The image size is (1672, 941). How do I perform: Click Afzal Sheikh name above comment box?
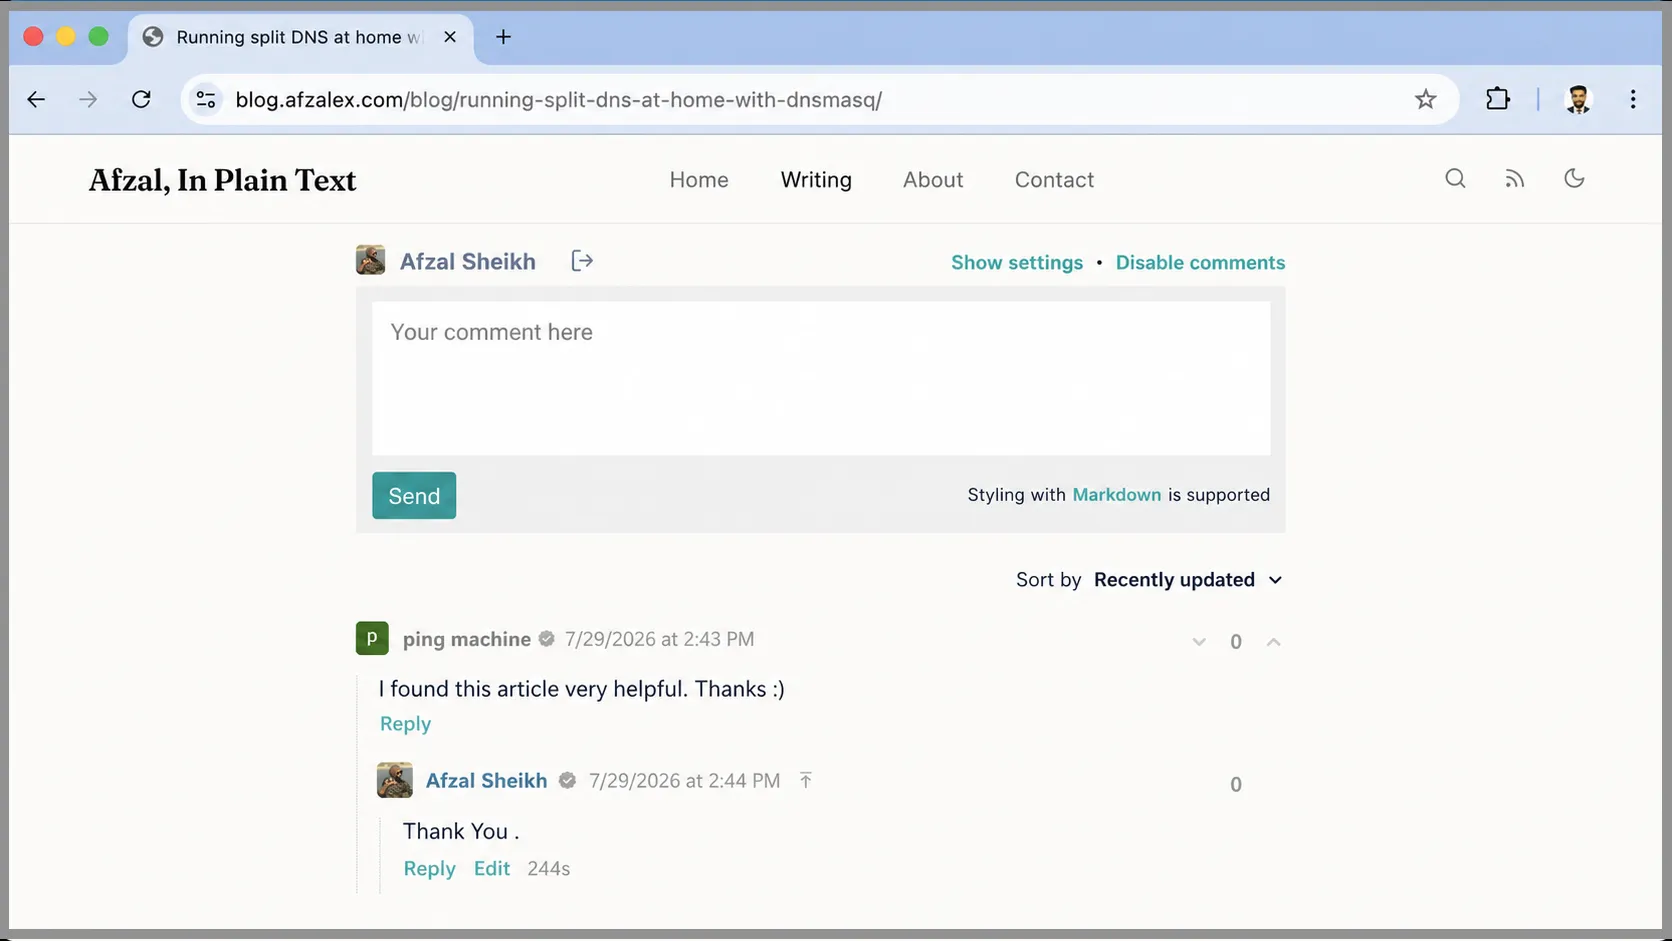468,262
